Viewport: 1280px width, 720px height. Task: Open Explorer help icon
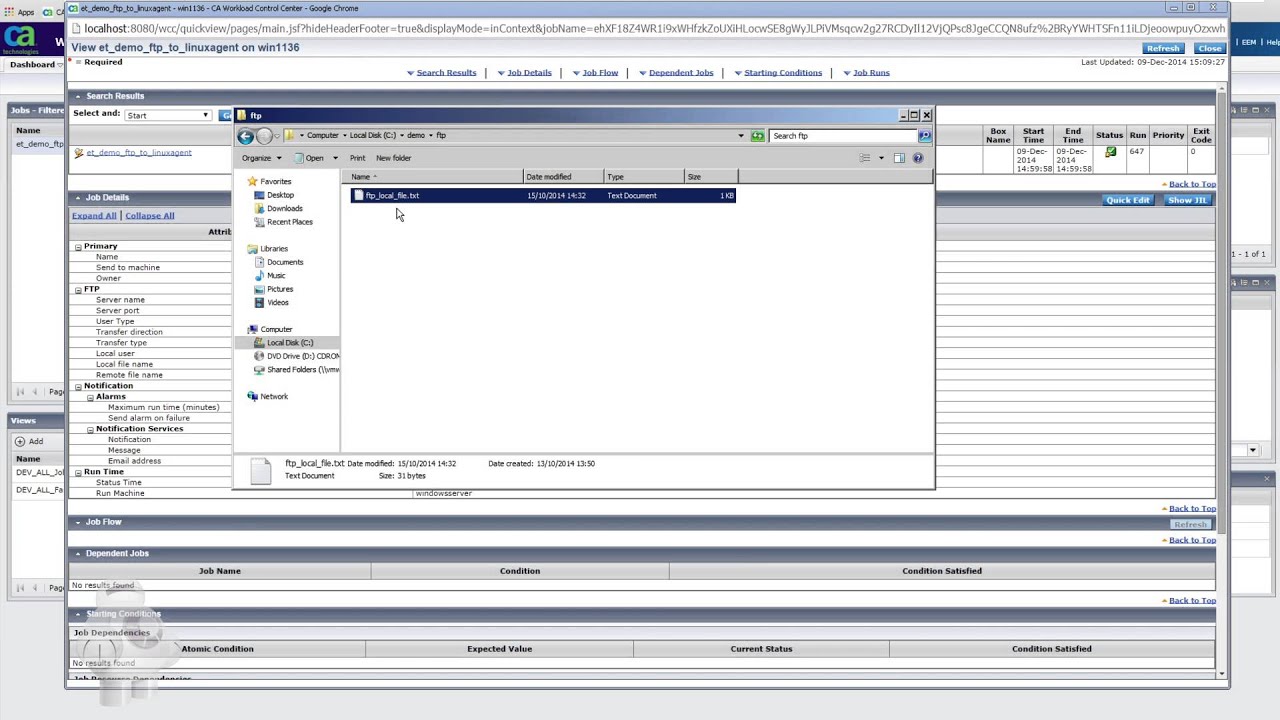917,158
